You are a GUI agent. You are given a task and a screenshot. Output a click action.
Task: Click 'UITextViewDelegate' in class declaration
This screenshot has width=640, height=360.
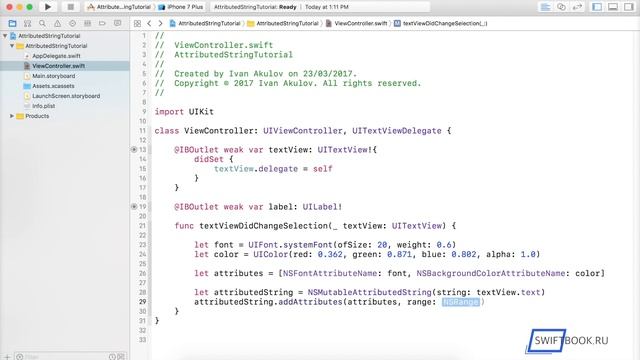pyautogui.click(x=397, y=131)
